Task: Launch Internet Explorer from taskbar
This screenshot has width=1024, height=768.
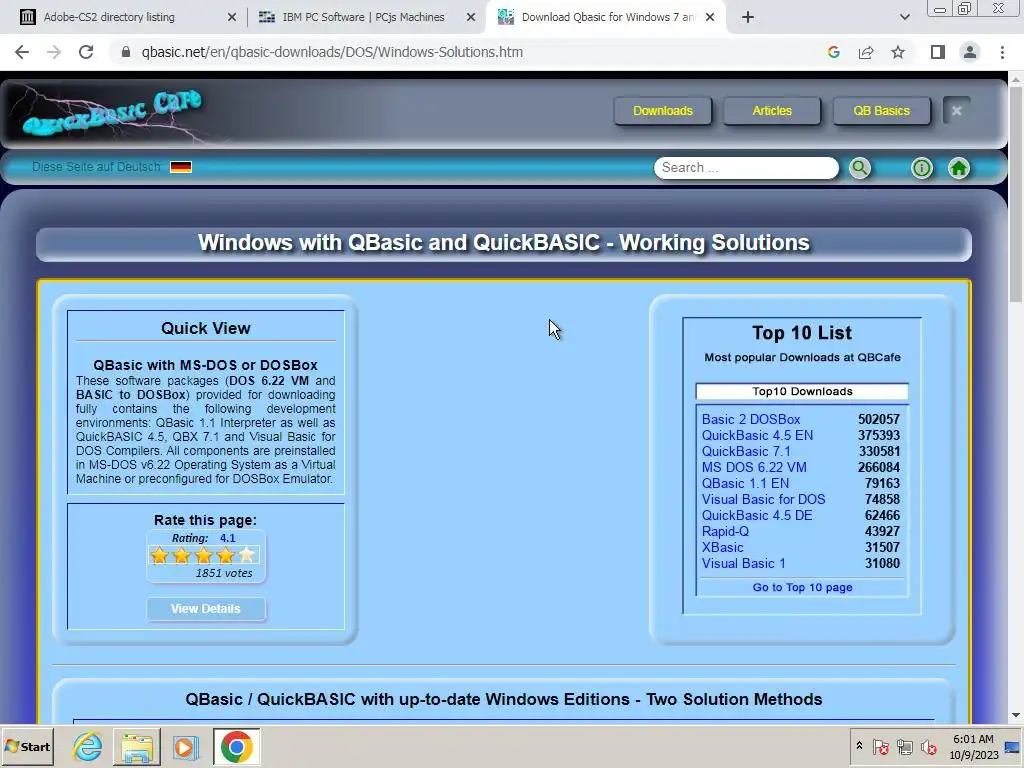Action: 88,746
